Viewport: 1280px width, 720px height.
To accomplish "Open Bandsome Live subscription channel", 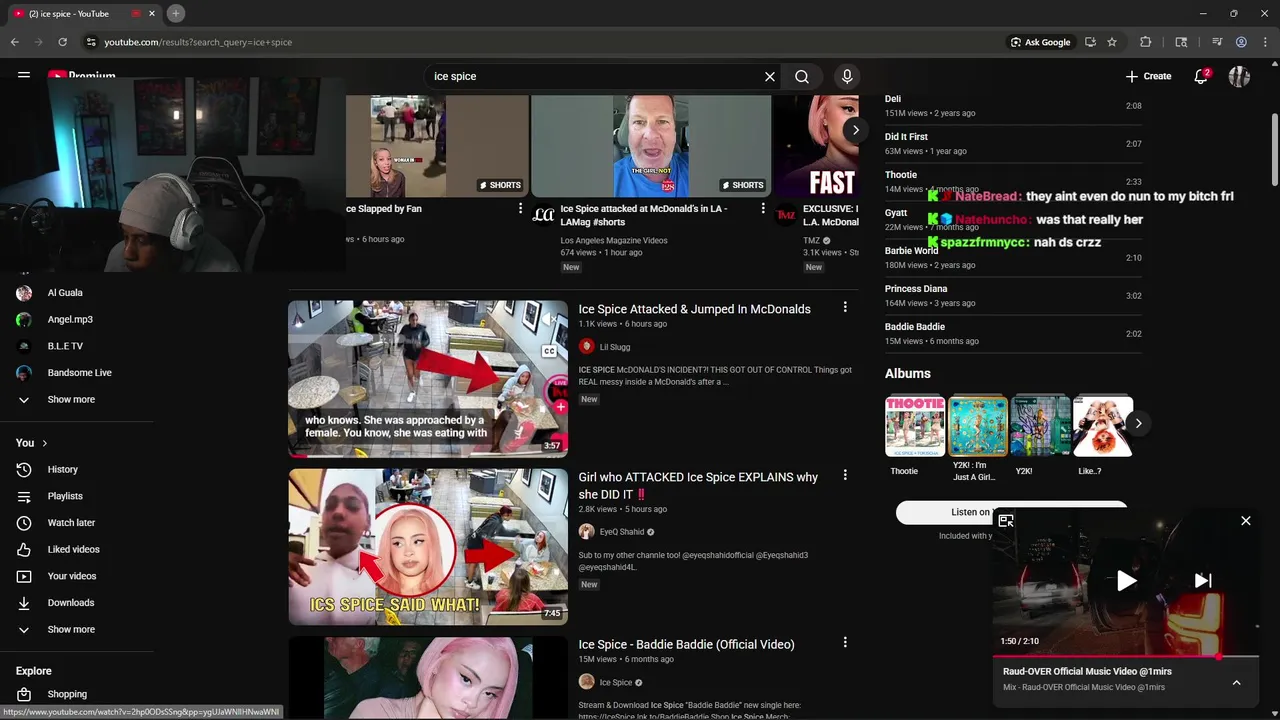I will pyautogui.click(x=79, y=373).
